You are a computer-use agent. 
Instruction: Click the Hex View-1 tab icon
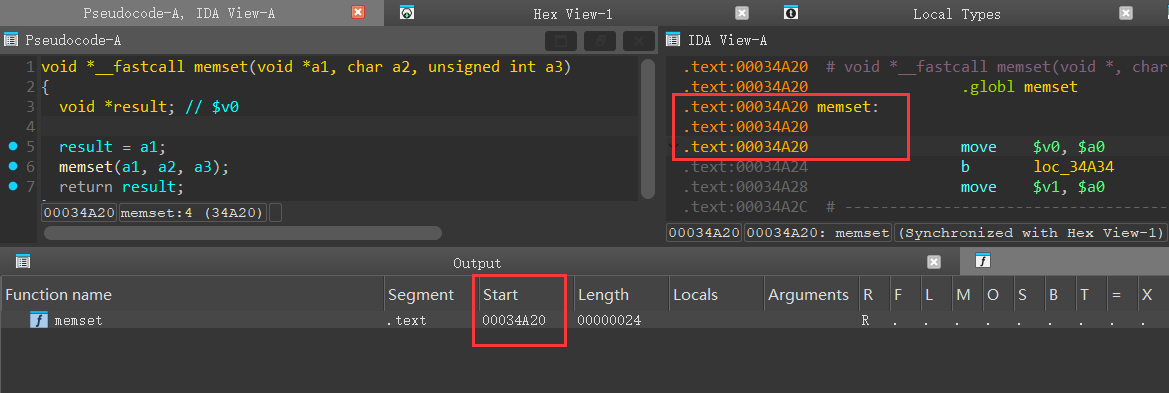pos(406,13)
